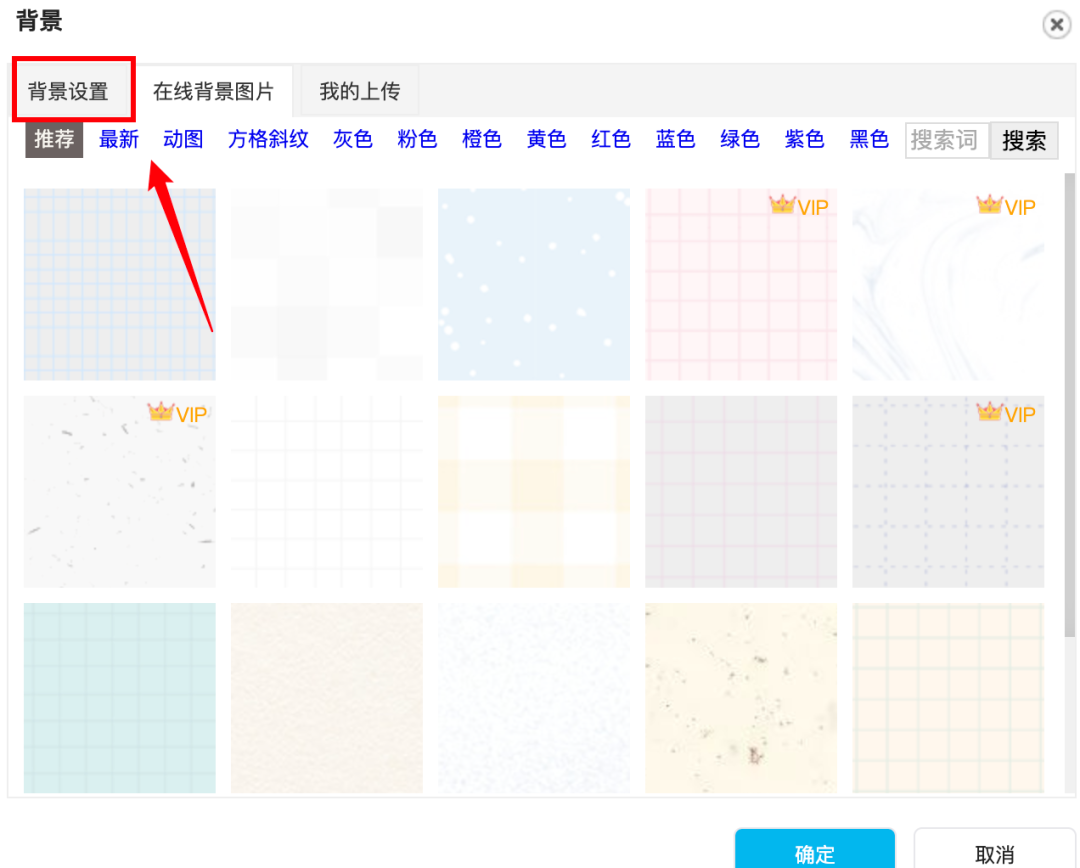Click the 取消 cancel button
Viewport: 1080px width, 868px height.
pyautogui.click(x=995, y=853)
